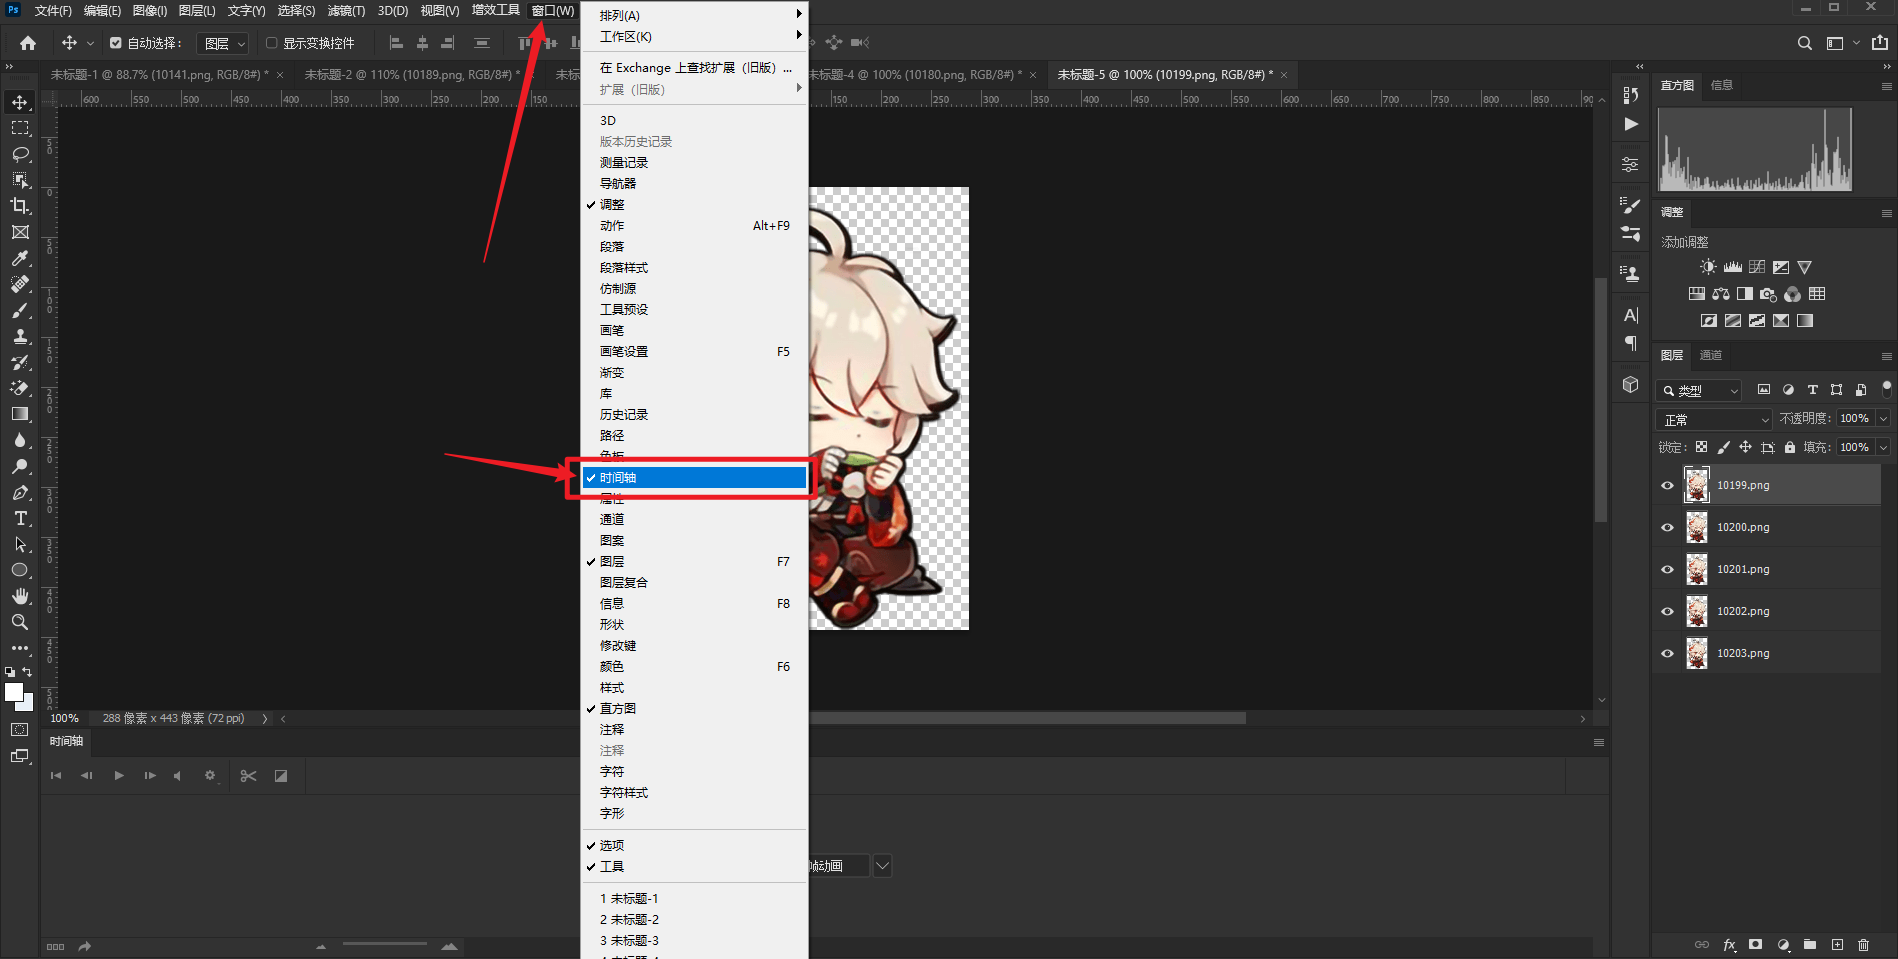Play the timeline animation
The height and width of the screenshot is (959, 1898).
coord(119,776)
